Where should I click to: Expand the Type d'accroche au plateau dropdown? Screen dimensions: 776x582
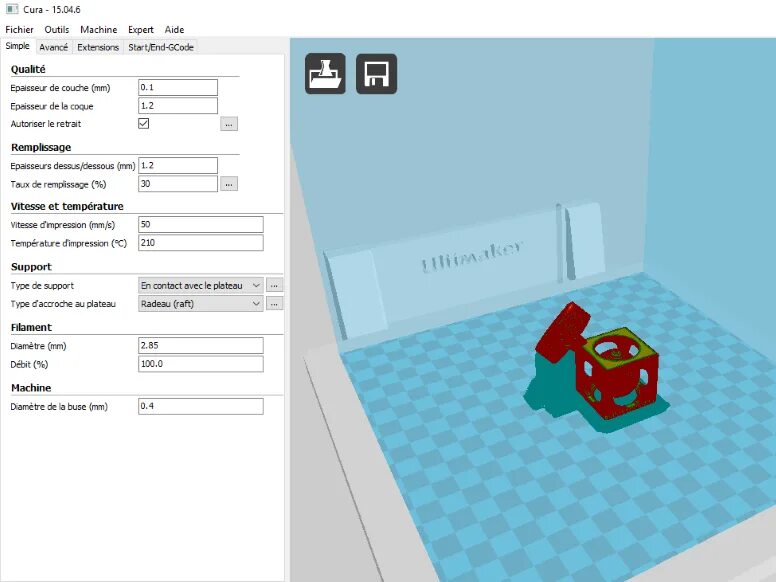tap(200, 304)
